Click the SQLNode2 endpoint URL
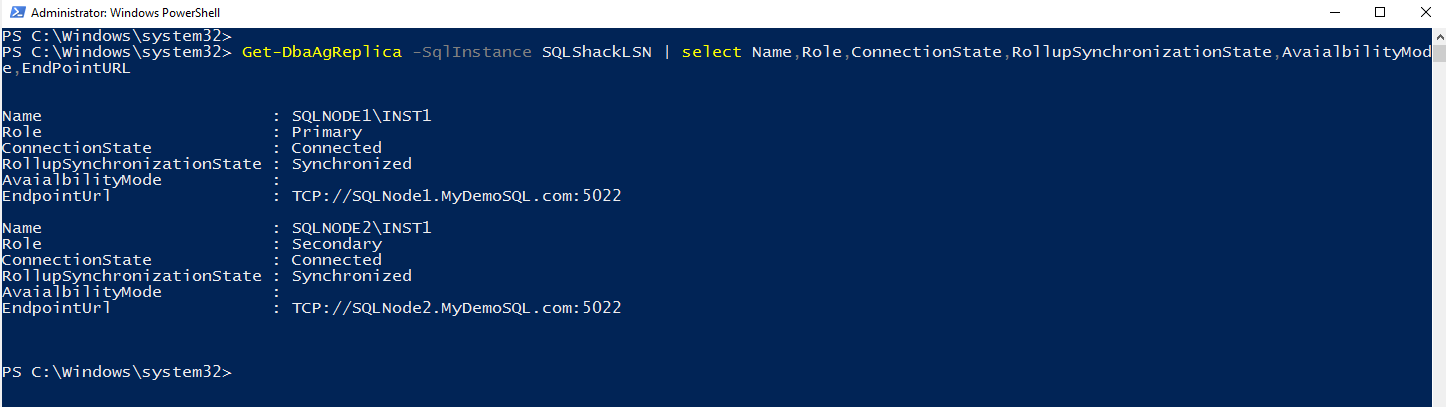Screen dimensions: 1446x407 (456, 308)
